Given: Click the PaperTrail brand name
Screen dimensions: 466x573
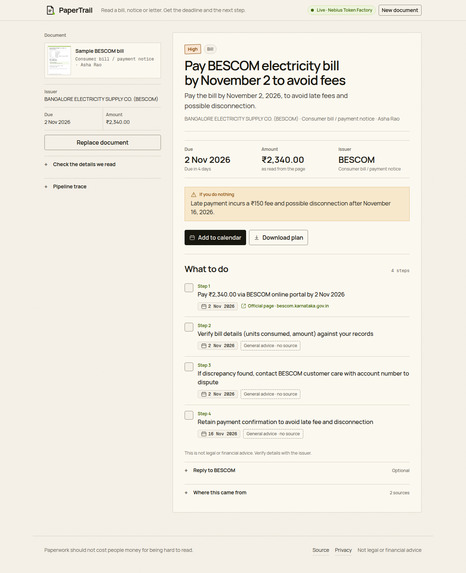Looking at the screenshot, I should (75, 10).
